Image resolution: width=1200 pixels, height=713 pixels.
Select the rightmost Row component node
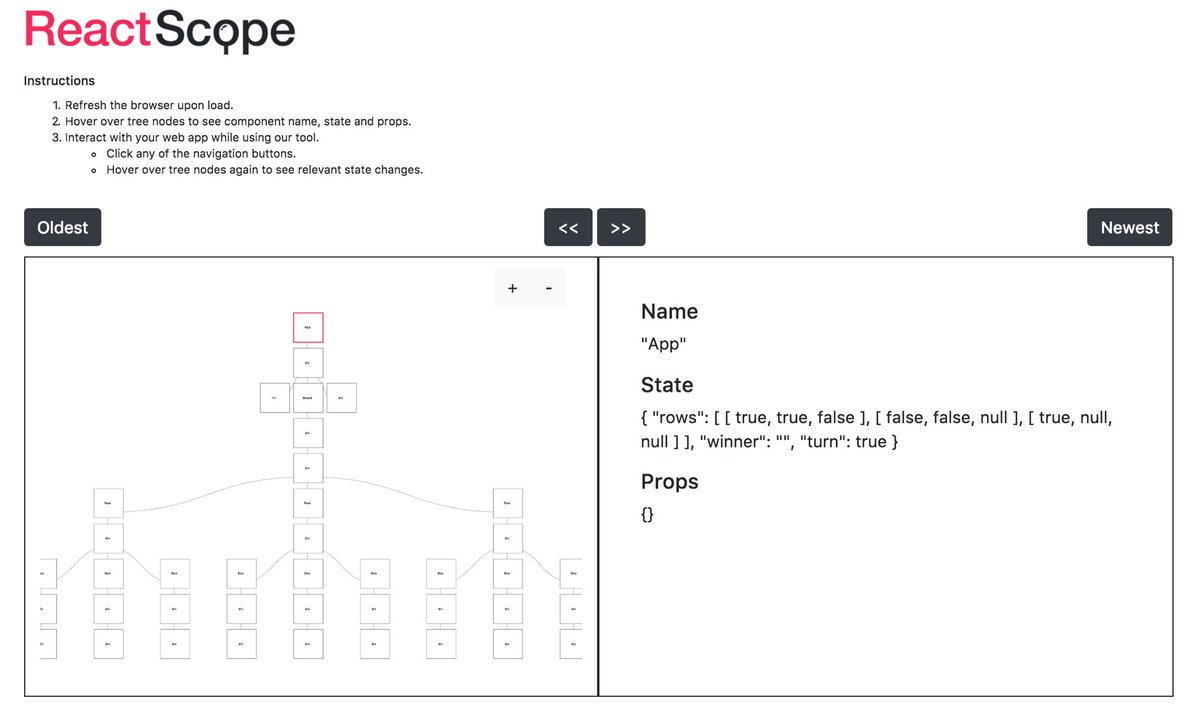coord(507,503)
